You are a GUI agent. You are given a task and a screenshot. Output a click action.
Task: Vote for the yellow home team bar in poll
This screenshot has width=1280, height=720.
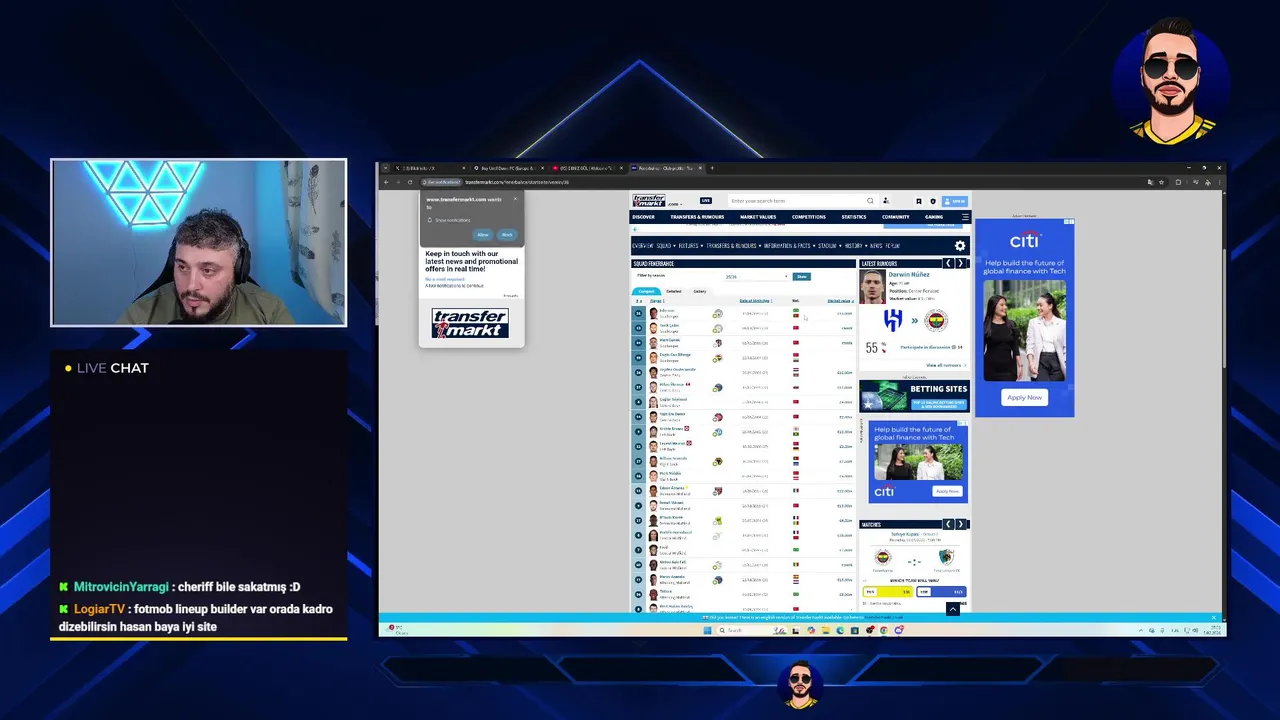tap(888, 592)
